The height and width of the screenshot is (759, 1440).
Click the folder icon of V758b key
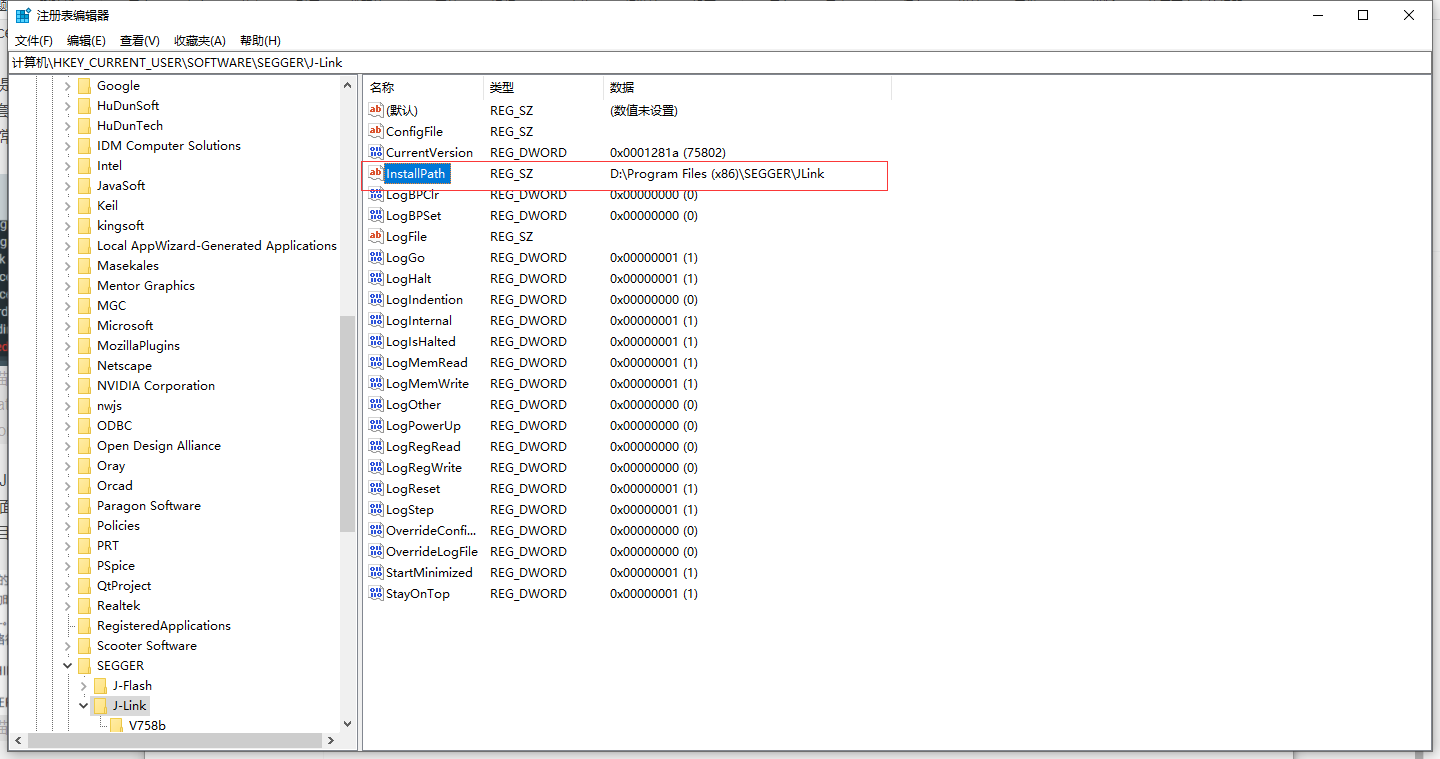tap(116, 725)
